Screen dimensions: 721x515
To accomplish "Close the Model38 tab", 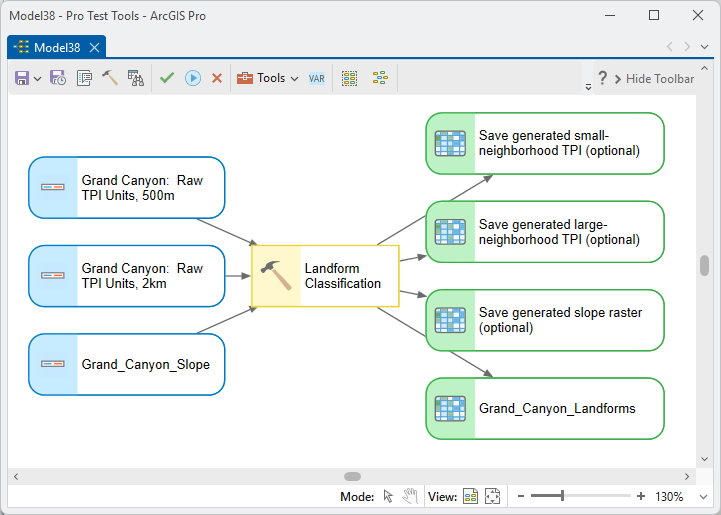I will click(x=94, y=47).
